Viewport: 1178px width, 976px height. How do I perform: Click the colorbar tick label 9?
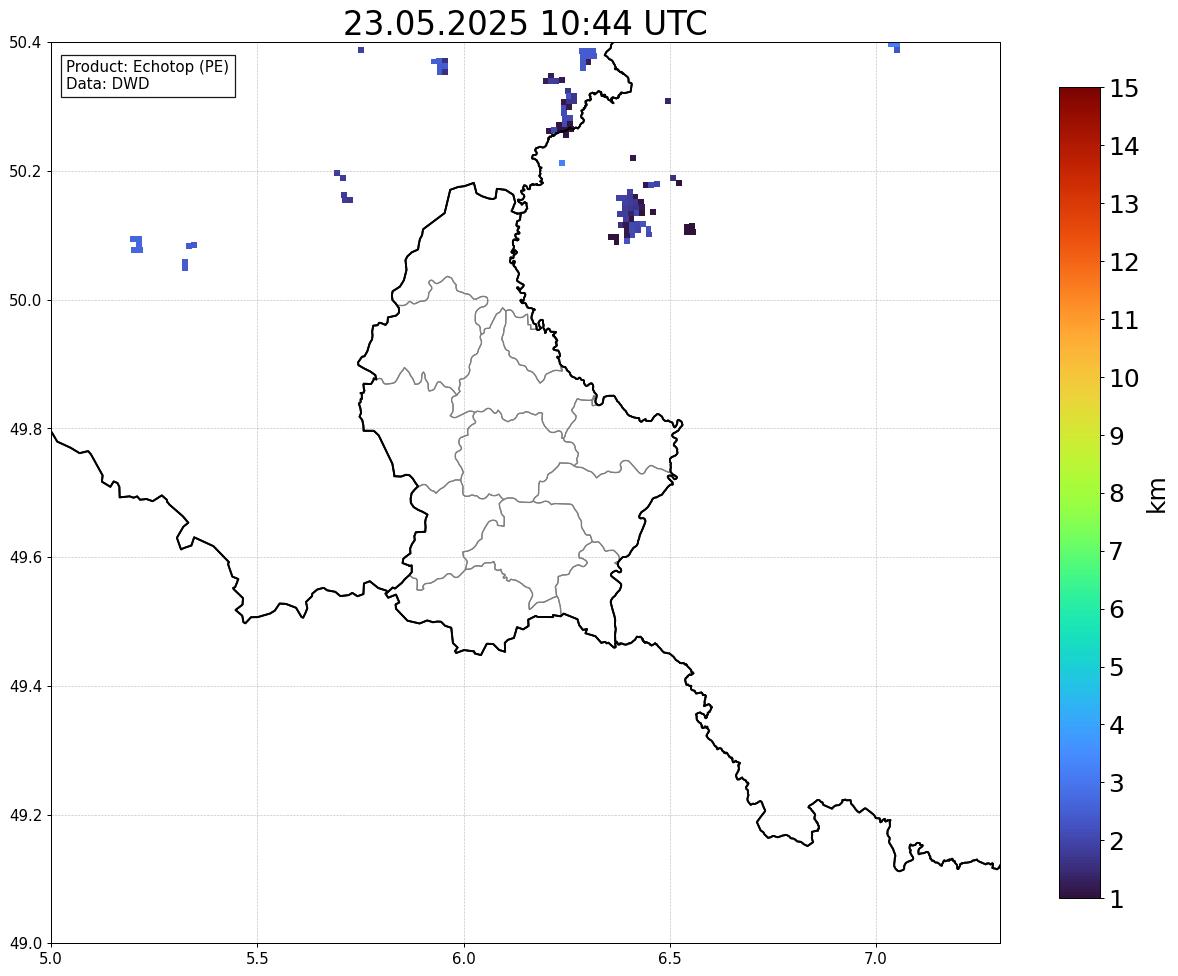[1117, 436]
